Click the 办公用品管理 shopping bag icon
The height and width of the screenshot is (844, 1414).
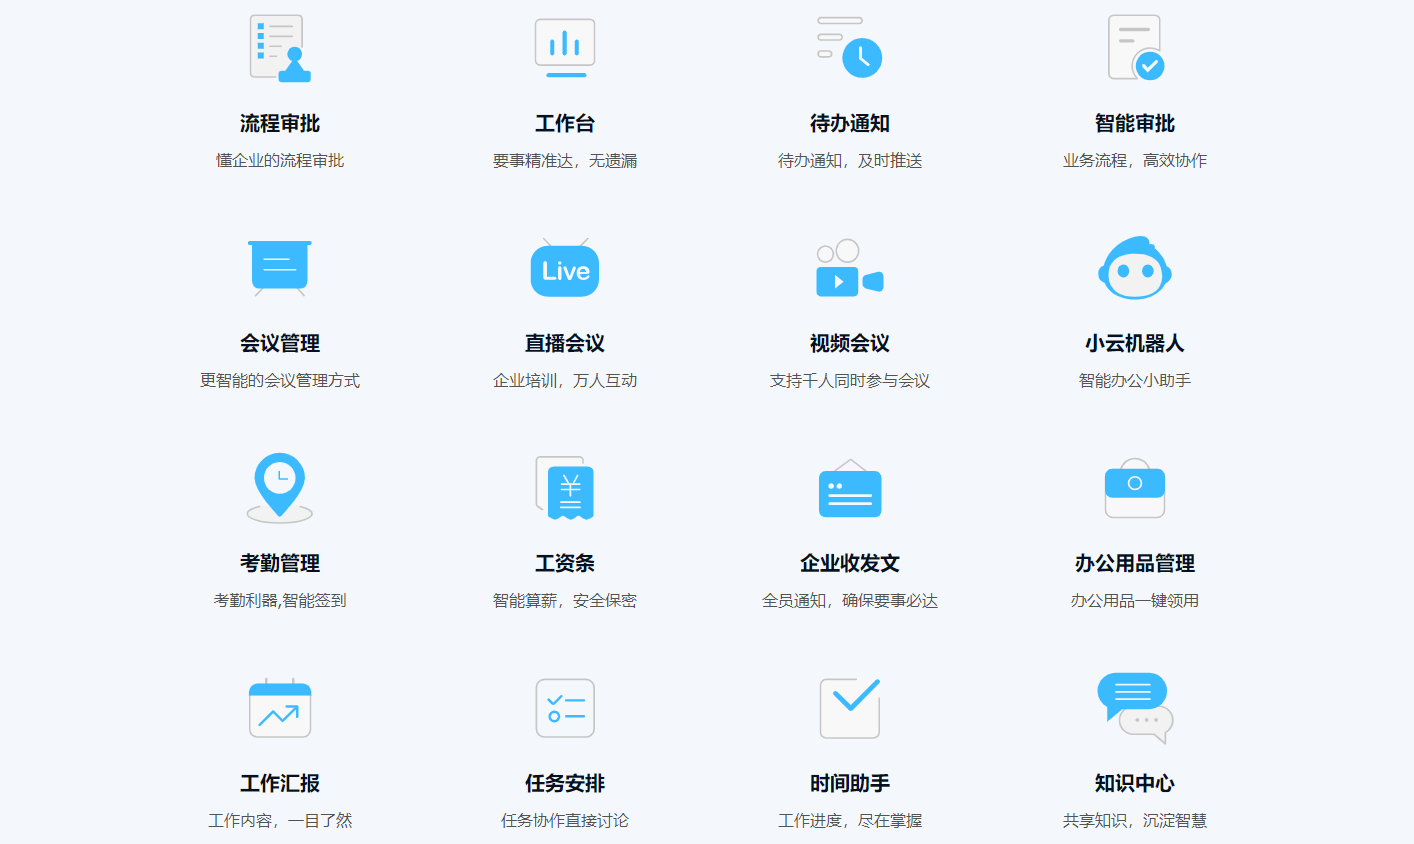pyautogui.click(x=1135, y=488)
